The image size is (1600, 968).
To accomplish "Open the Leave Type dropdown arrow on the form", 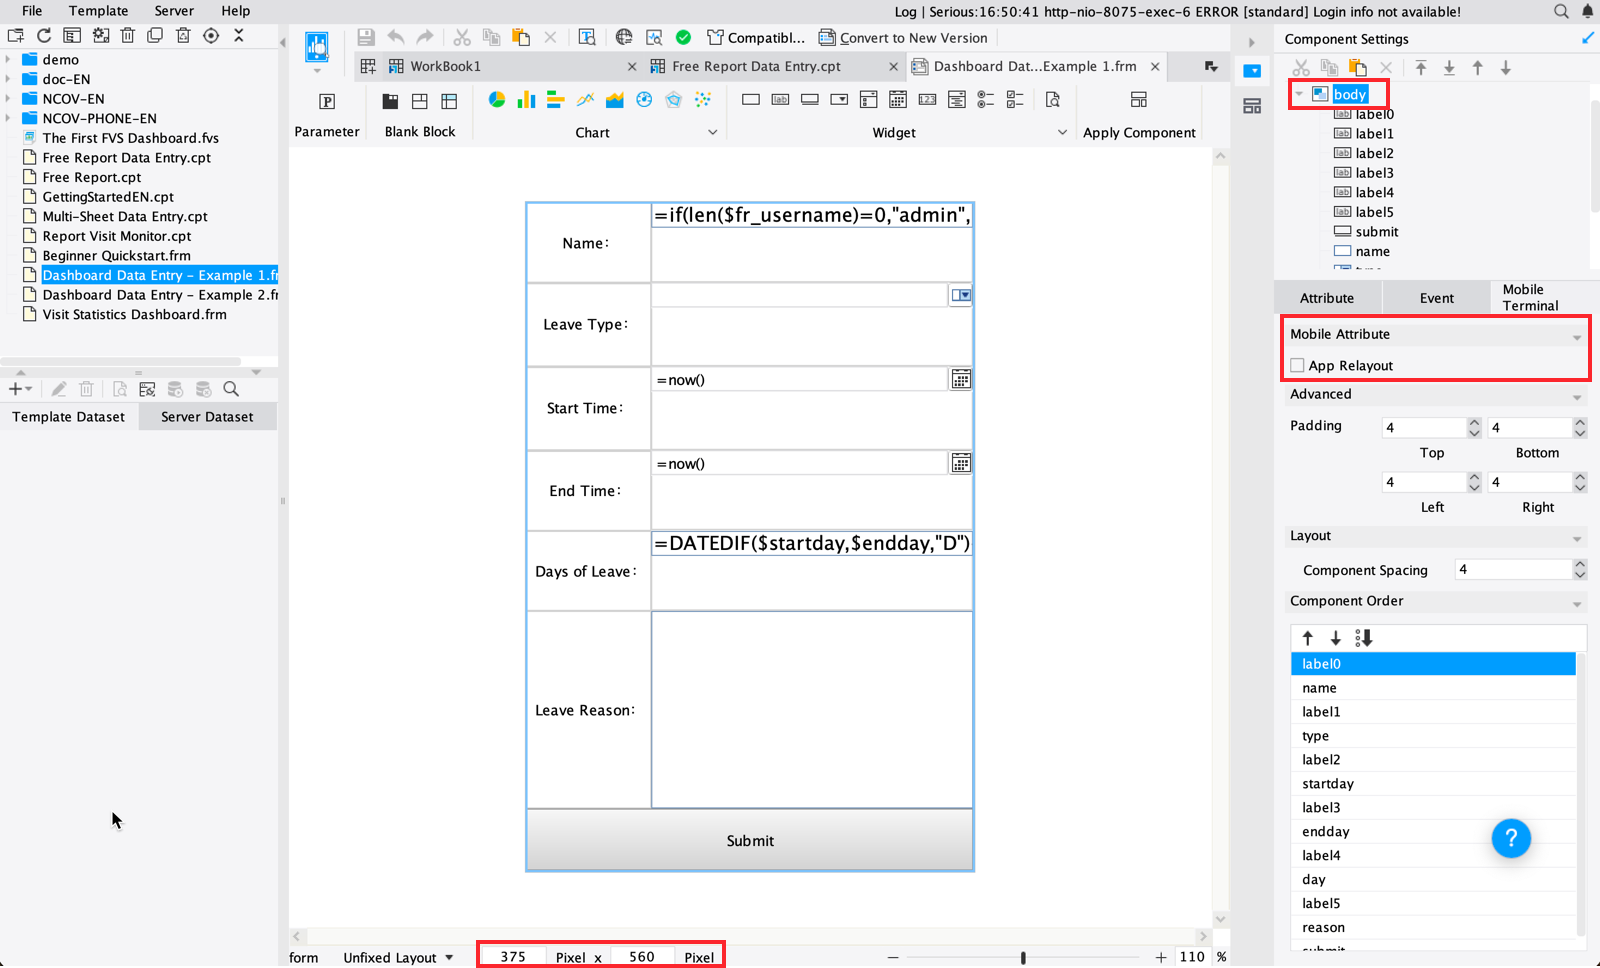I will [x=961, y=295].
